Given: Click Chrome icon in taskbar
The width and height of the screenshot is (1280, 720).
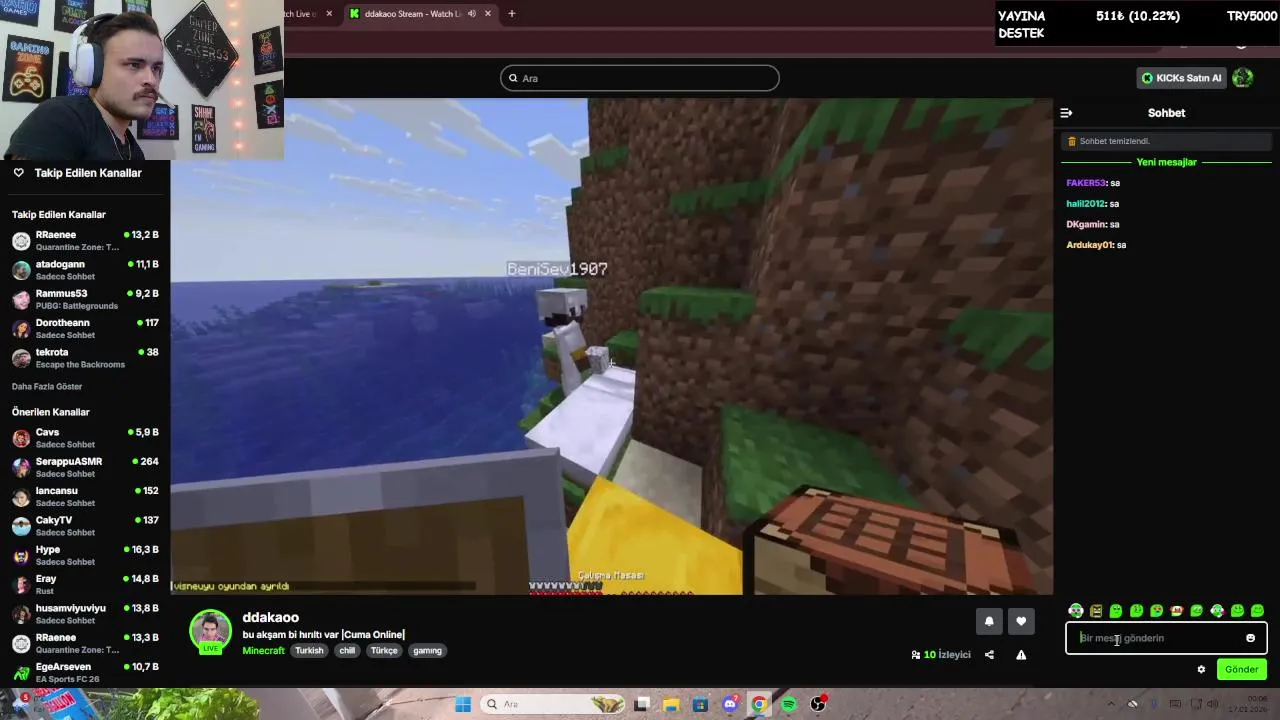Looking at the screenshot, I should pos(759,704).
